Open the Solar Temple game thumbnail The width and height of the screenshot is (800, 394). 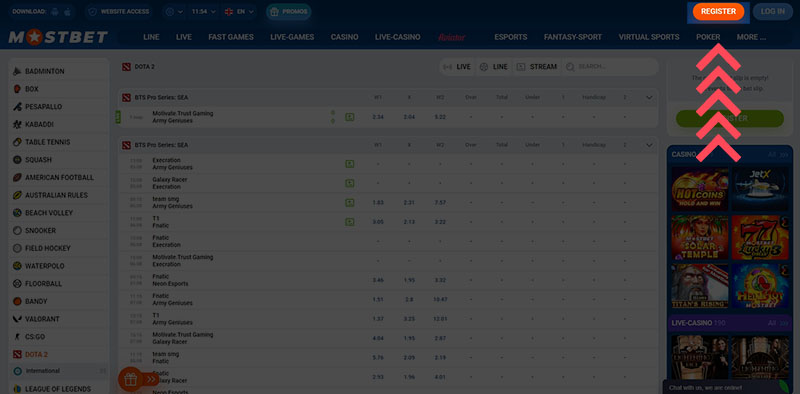[x=699, y=238]
